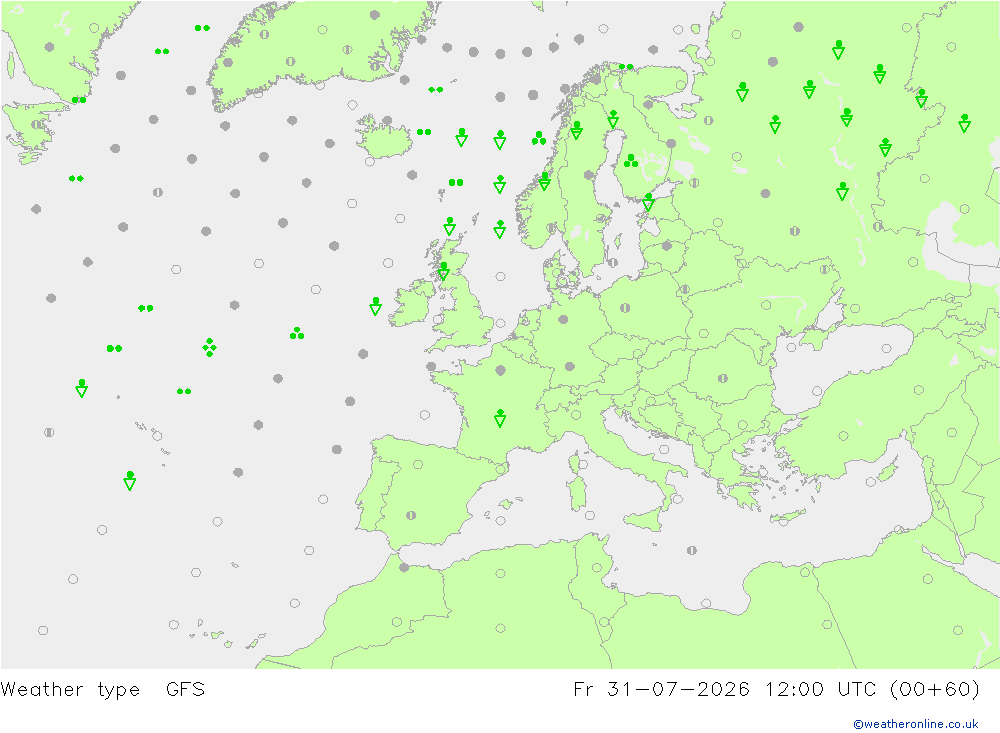
Task: Open the weatheronline.co.uk copyright link
Action: point(916,724)
